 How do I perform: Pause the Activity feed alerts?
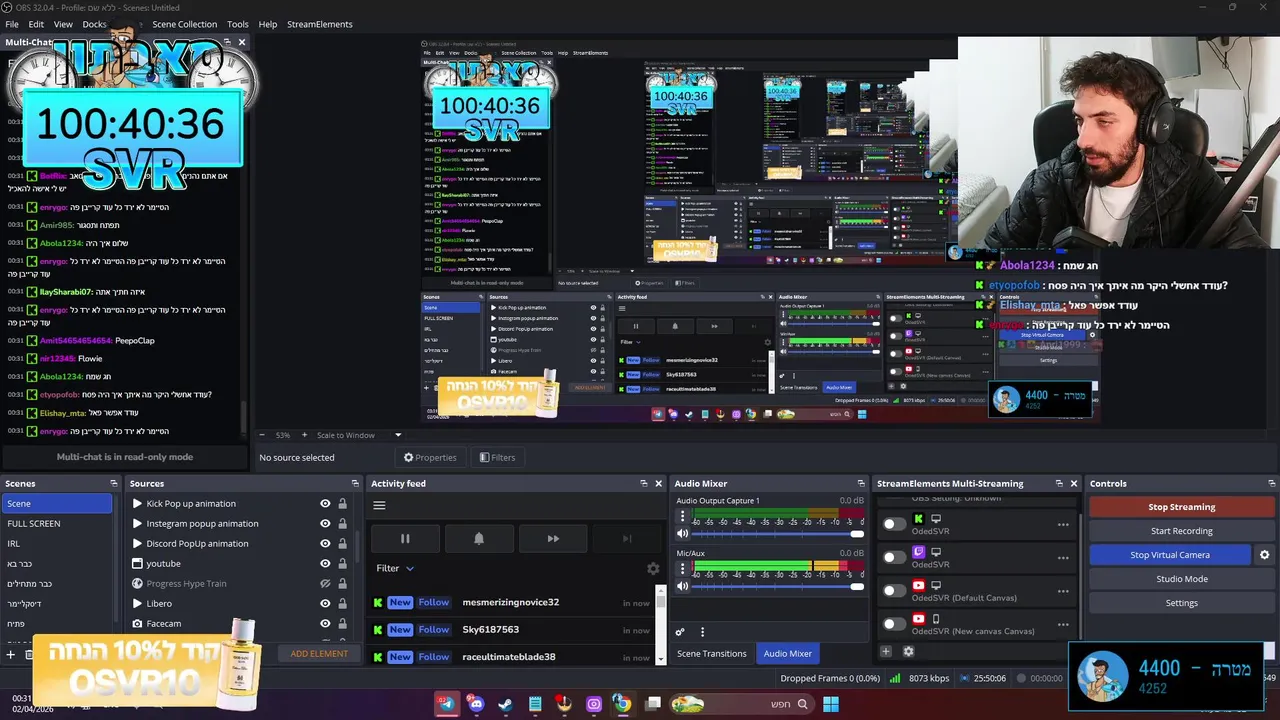[x=405, y=538]
